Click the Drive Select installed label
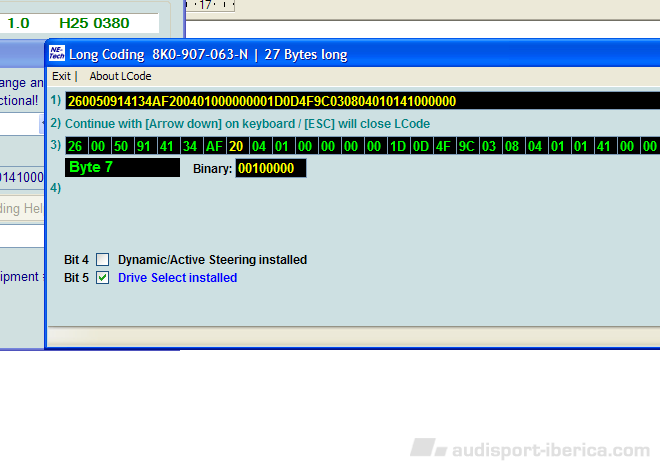 [177, 278]
